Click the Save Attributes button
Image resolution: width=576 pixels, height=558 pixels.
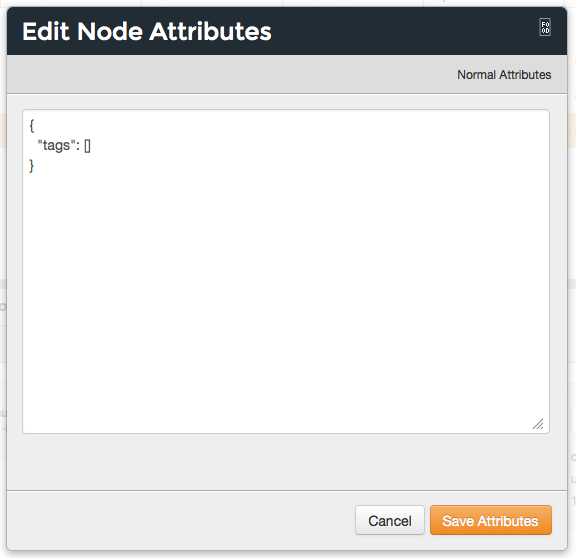490,520
